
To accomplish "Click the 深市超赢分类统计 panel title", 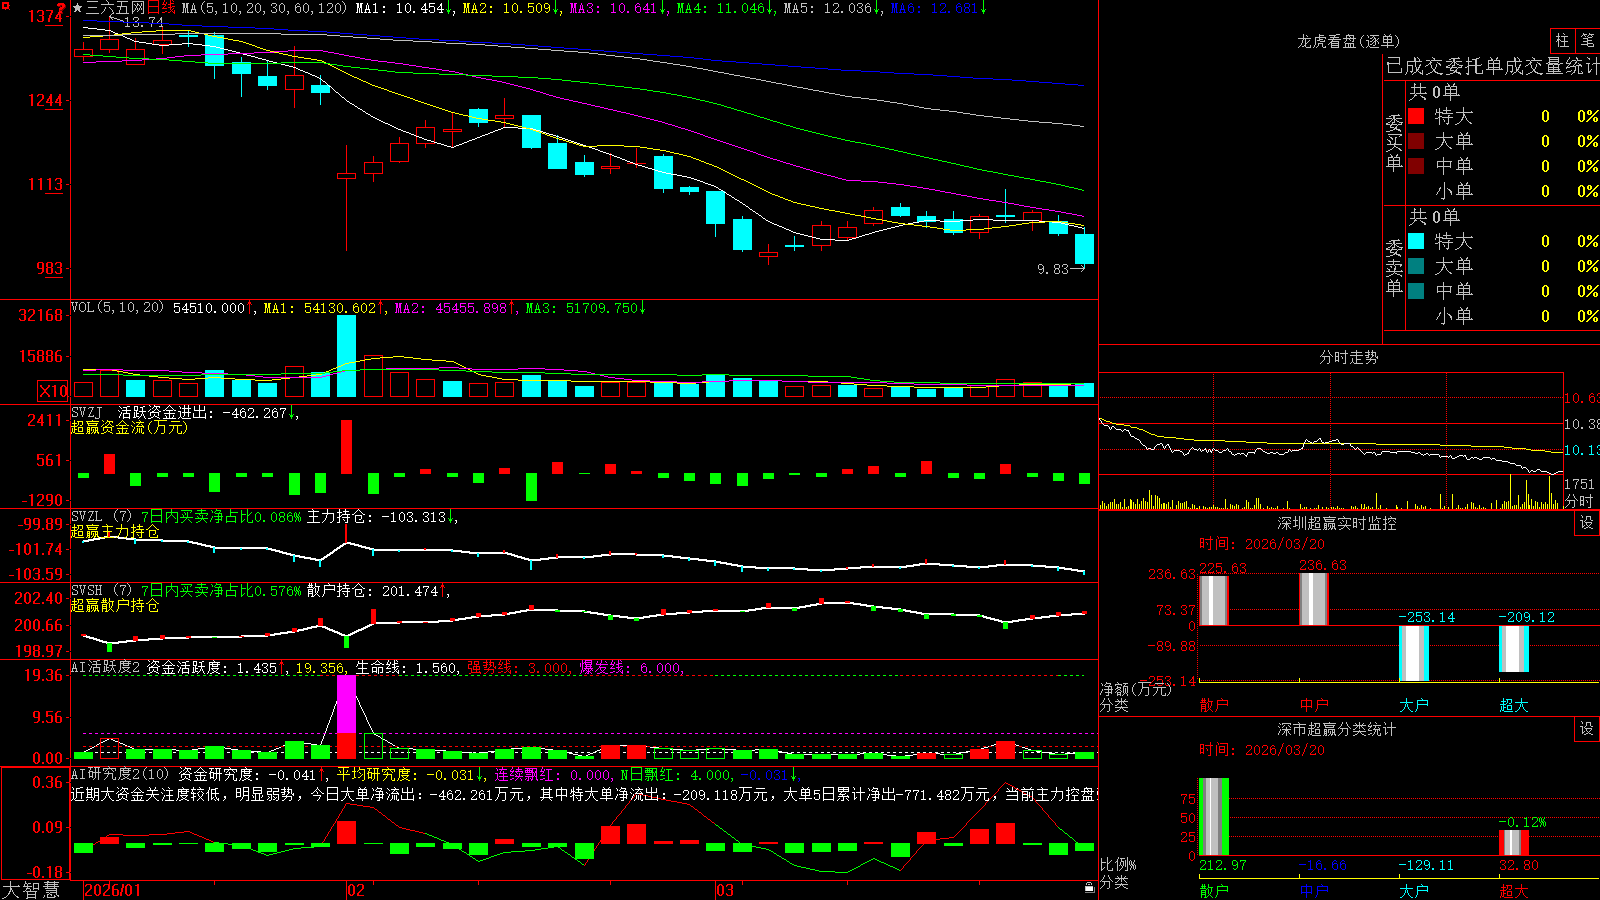I will pyautogui.click(x=1336, y=729).
